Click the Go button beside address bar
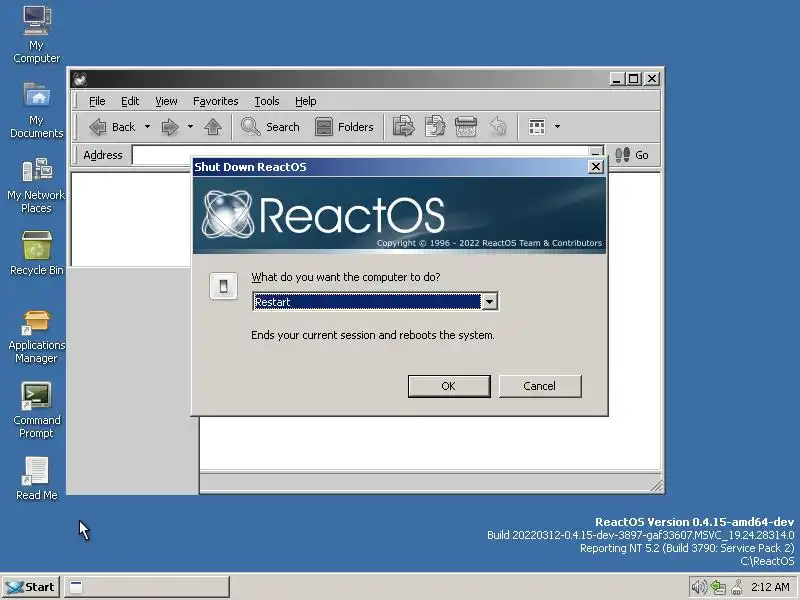This screenshot has width=800, height=600. [x=632, y=155]
